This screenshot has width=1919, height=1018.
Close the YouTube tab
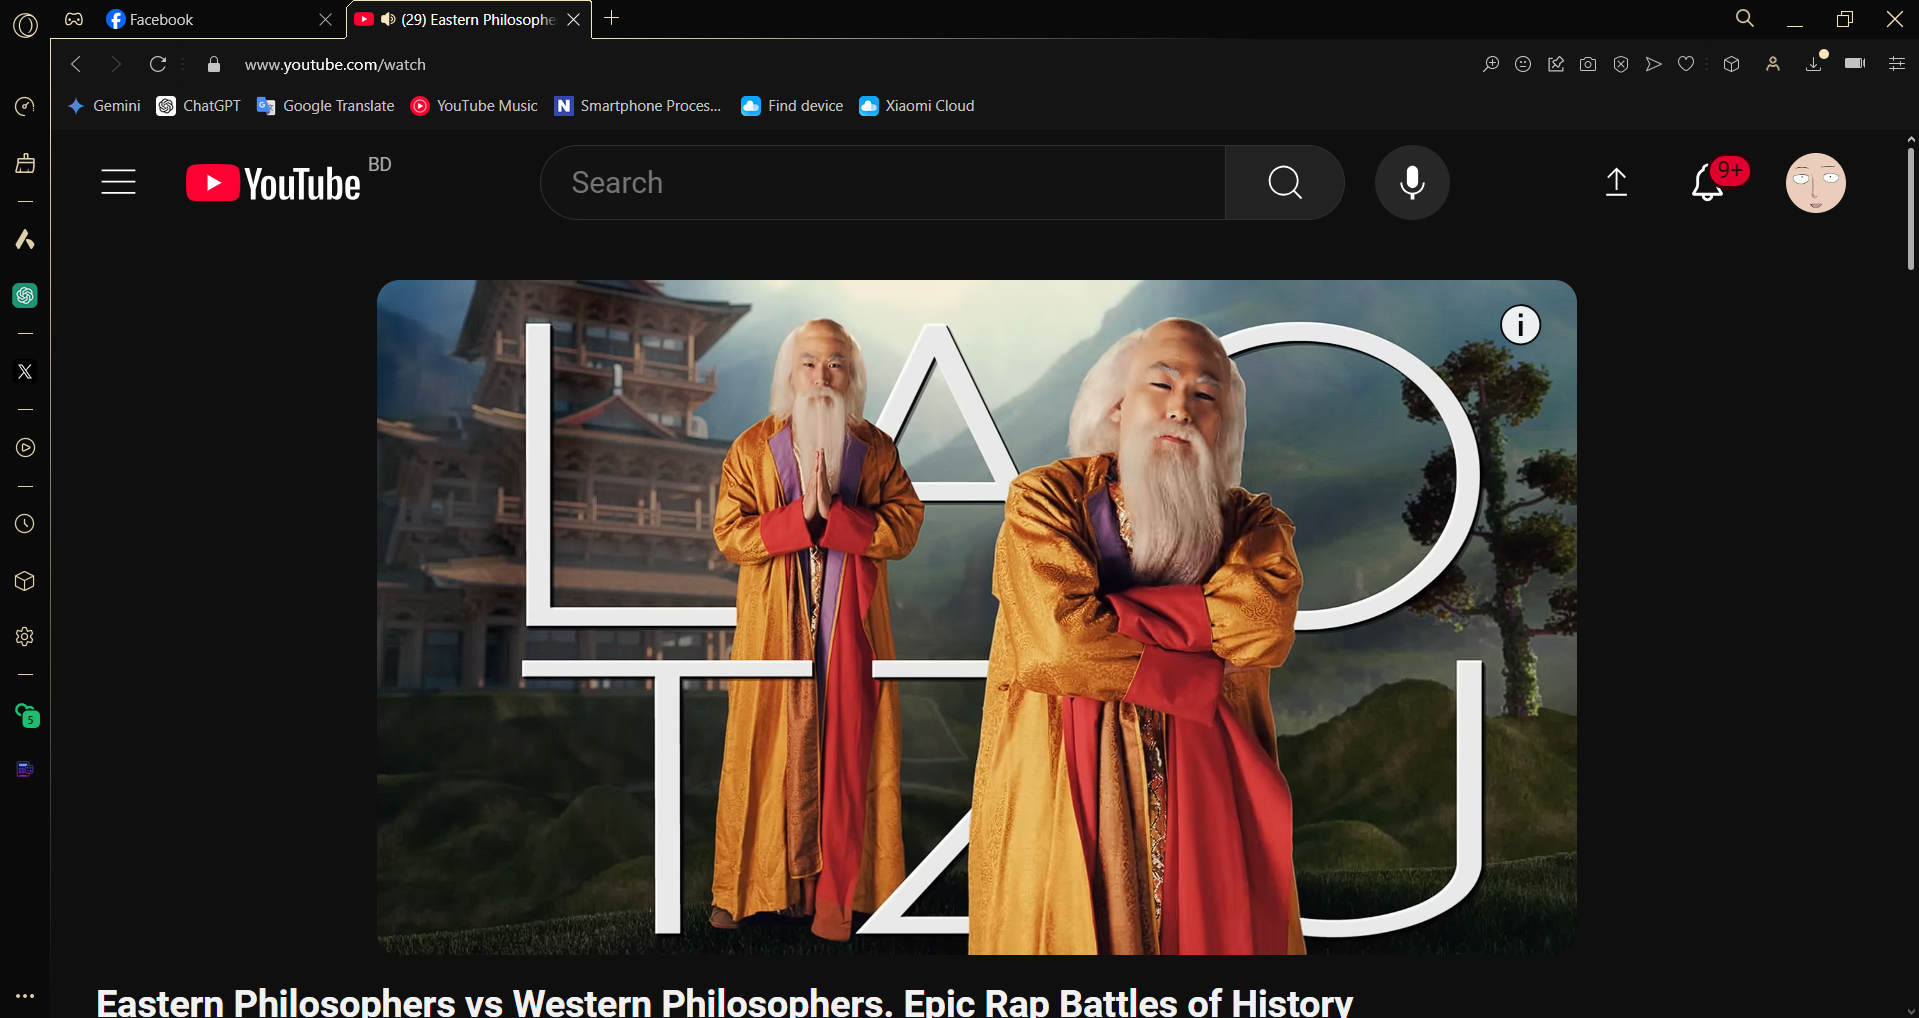tap(573, 20)
